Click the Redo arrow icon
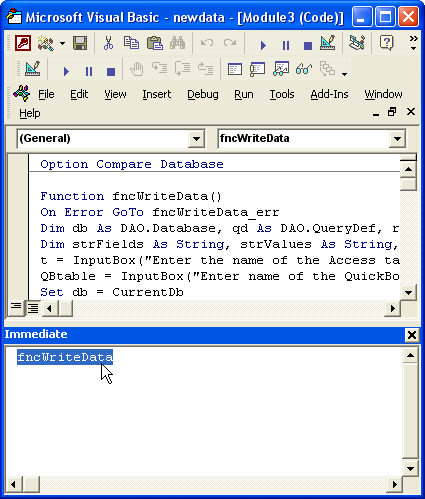 click(x=230, y=43)
